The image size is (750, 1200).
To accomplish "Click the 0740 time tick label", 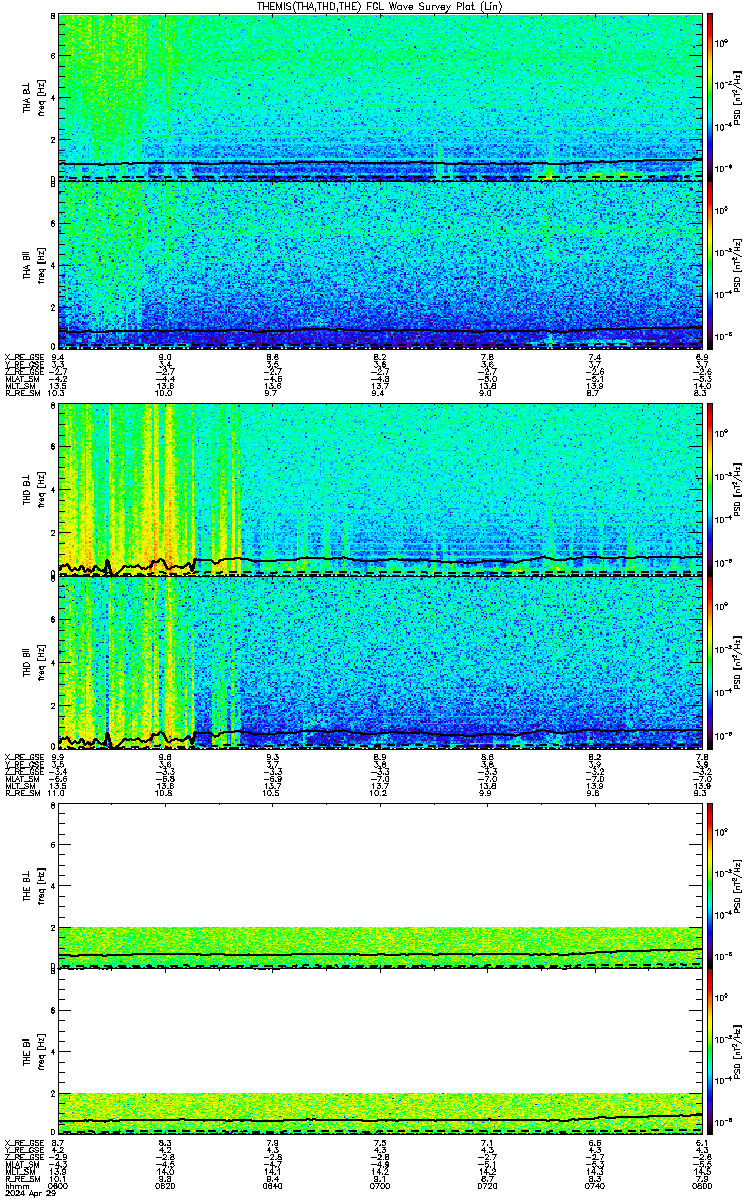I will pyautogui.click(x=595, y=1186).
